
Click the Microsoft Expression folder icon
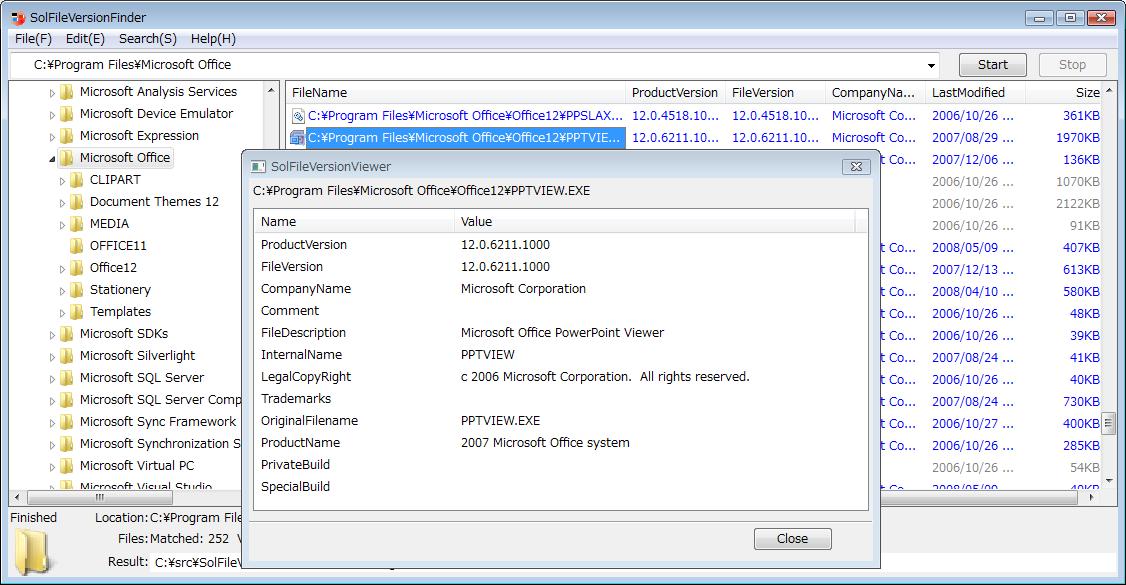(x=67, y=136)
